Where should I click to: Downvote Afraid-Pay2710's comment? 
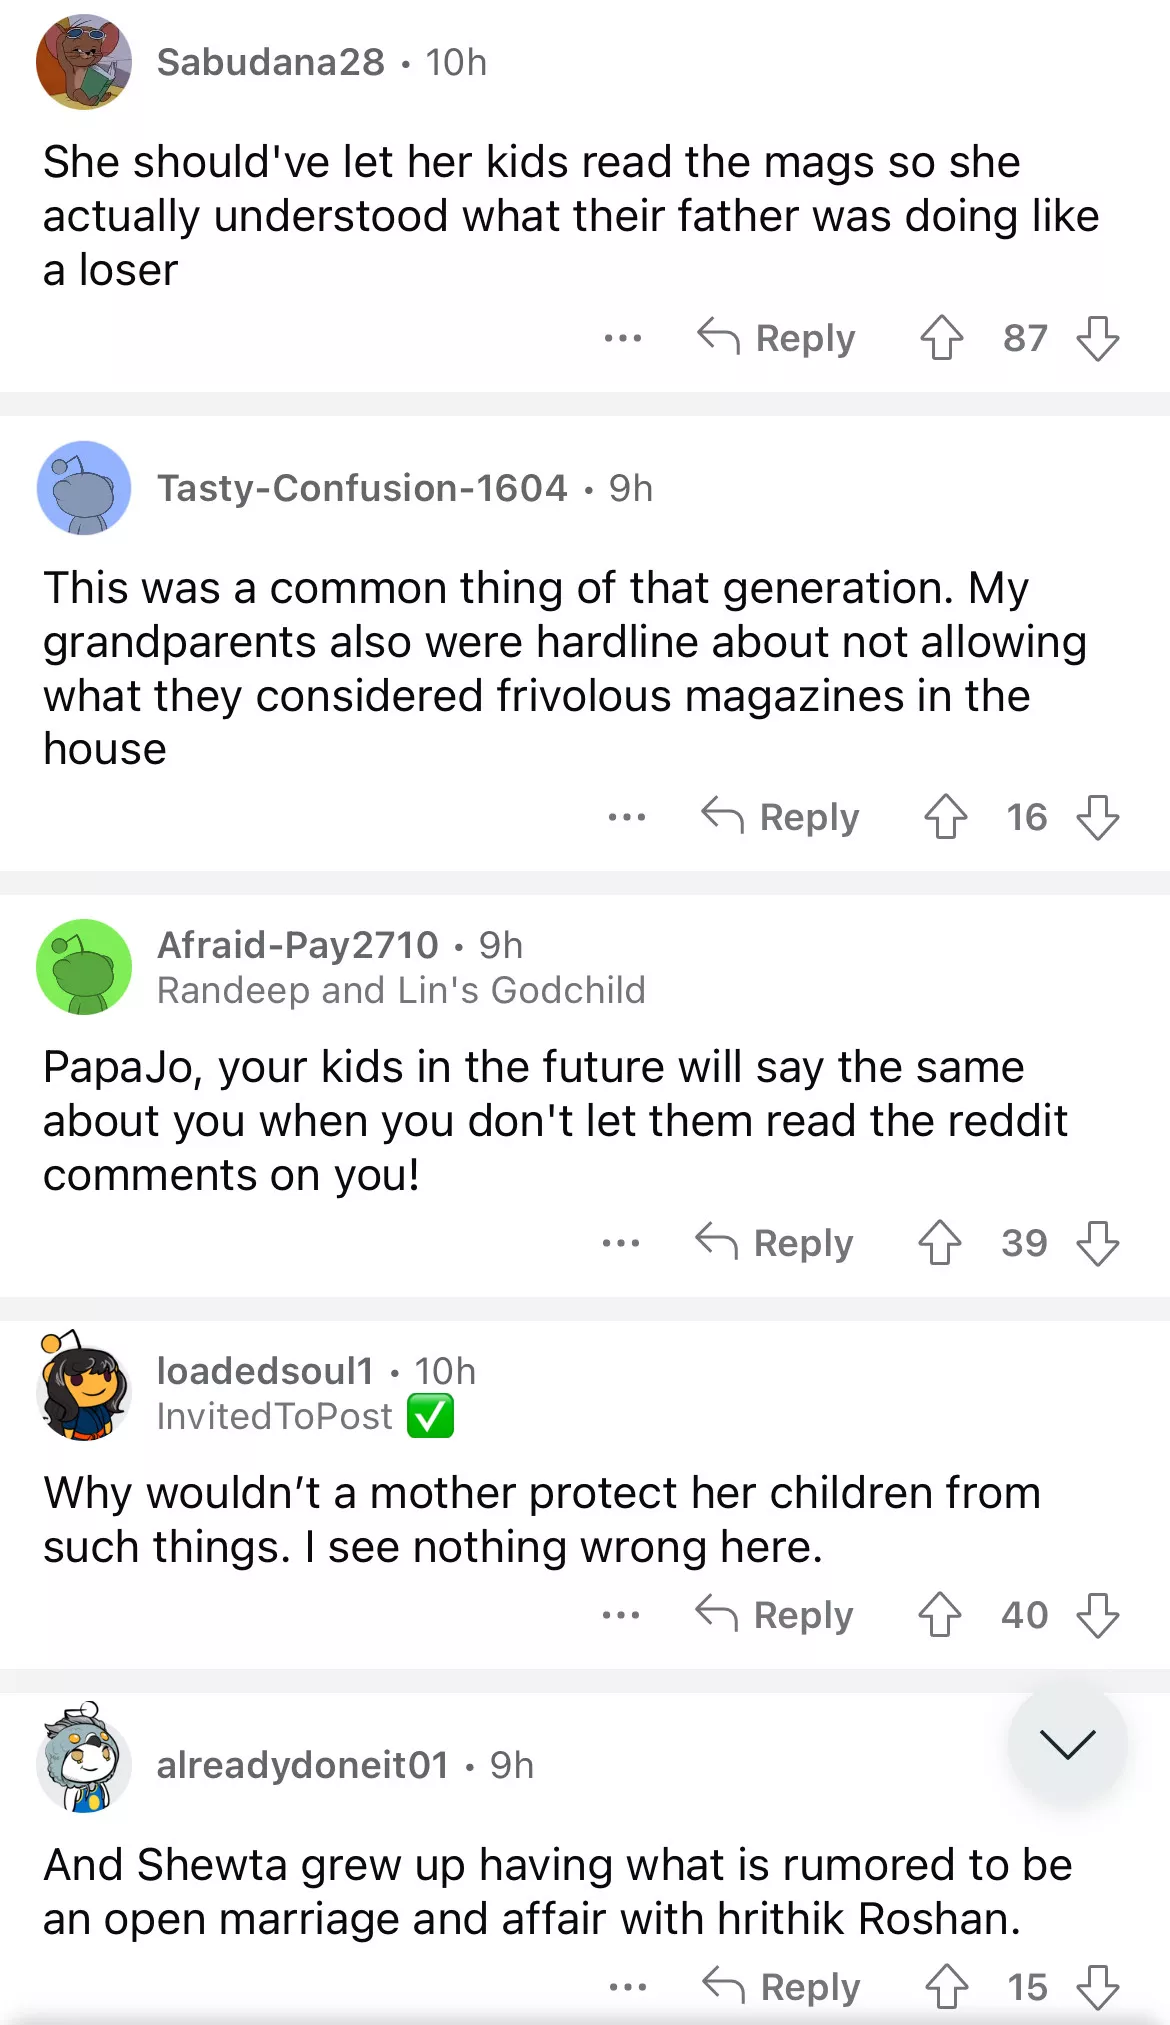[x=1097, y=1243]
